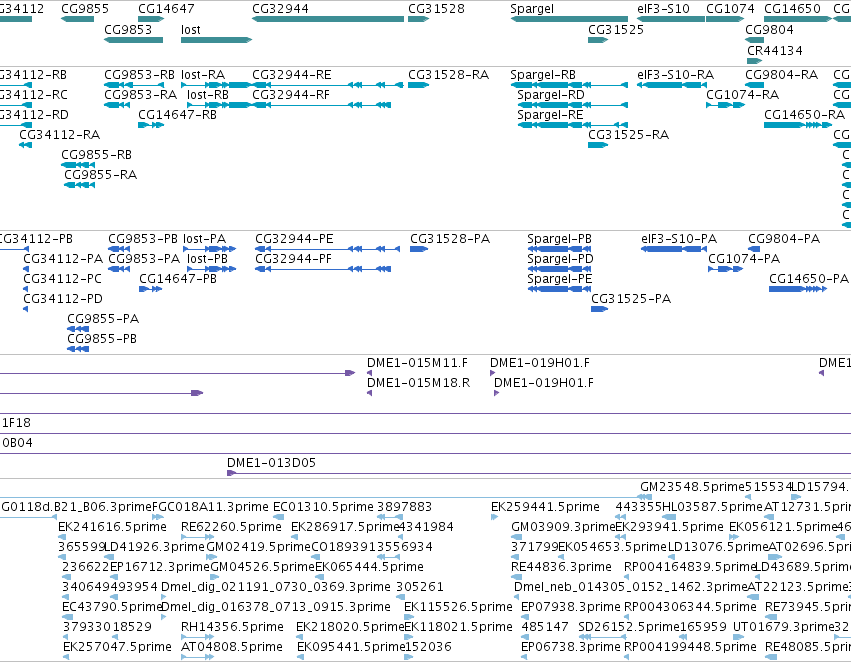Click protein label CG32944-PF
This screenshot has width=851, height=662.
click(x=293, y=259)
